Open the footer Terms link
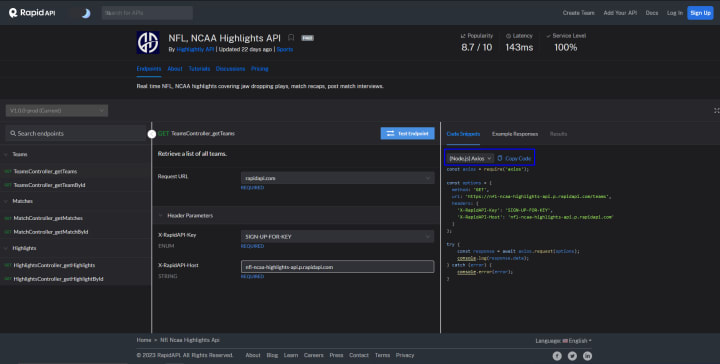720x364 pixels. pos(382,355)
